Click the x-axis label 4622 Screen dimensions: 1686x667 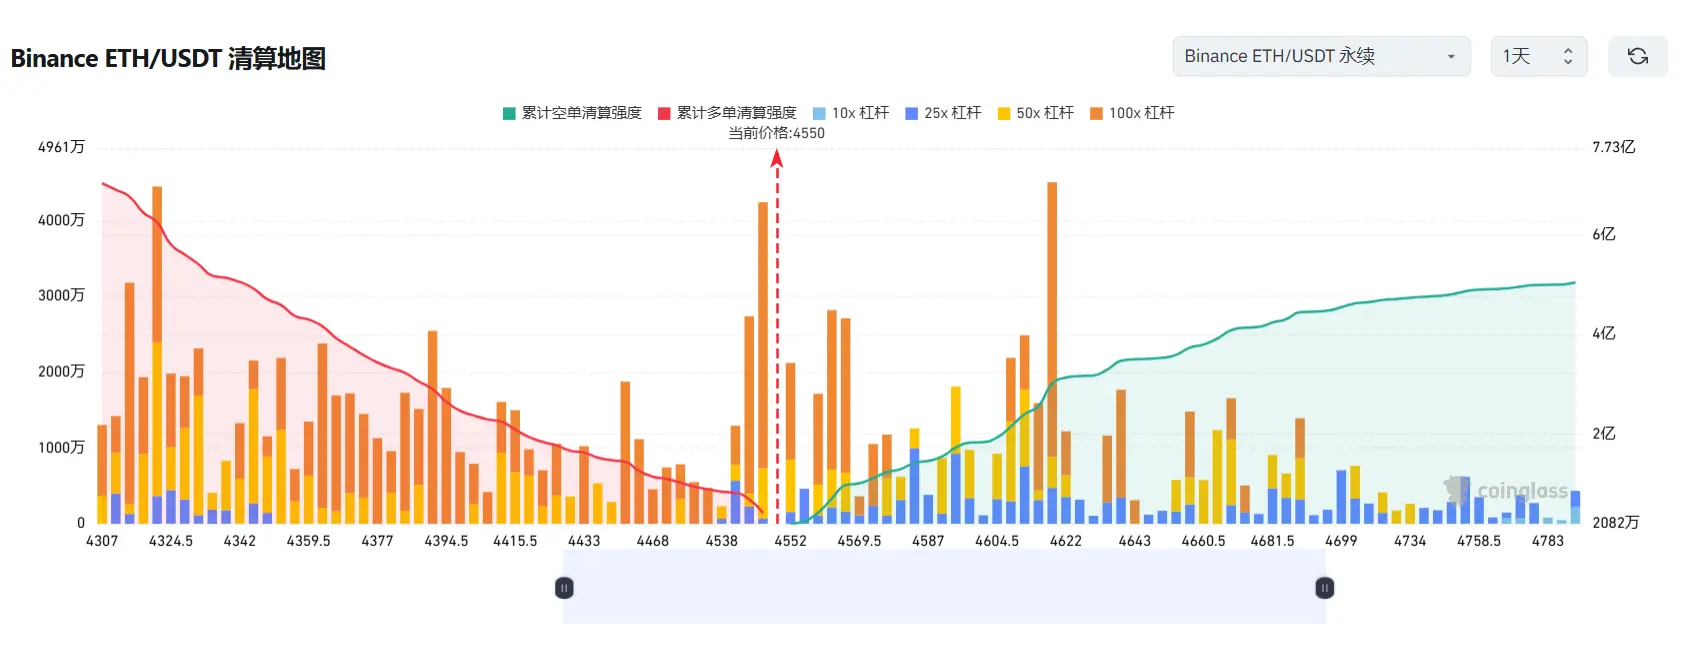(1066, 541)
